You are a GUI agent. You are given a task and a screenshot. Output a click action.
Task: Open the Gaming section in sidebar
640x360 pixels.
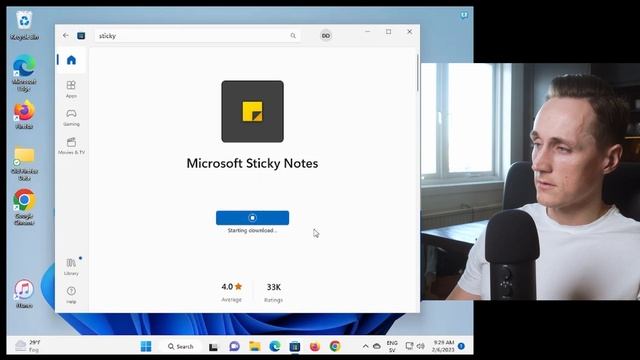click(71, 117)
